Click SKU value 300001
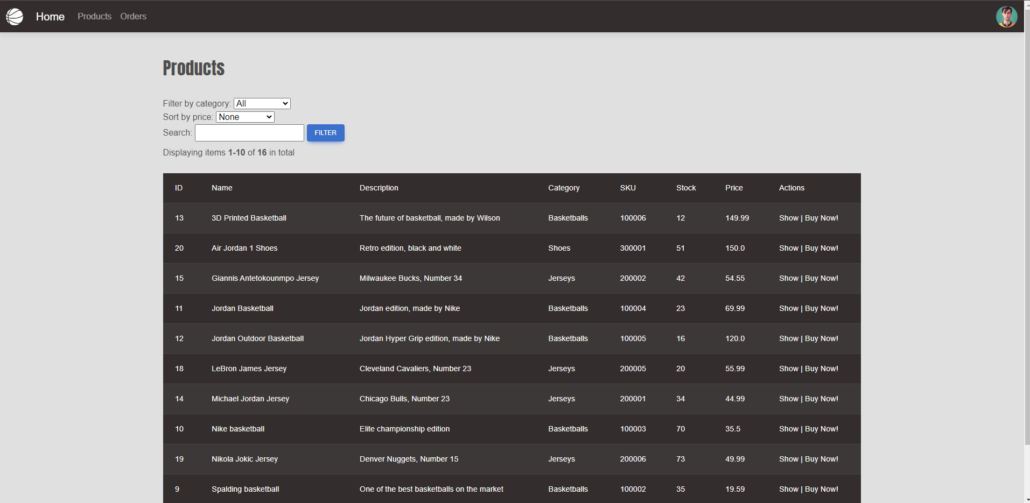The width and height of the screenshot is (1030, 503). pyautogui.click(x=633, y=248)
